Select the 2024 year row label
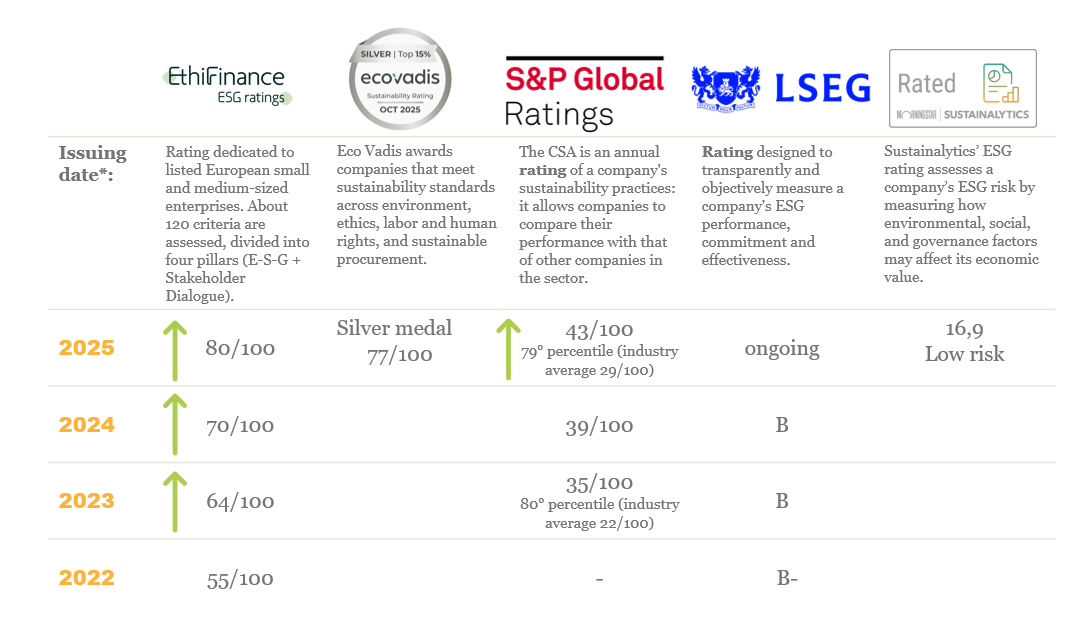The width and height of the screenshot is (1091, 630). tap(87, 425)
